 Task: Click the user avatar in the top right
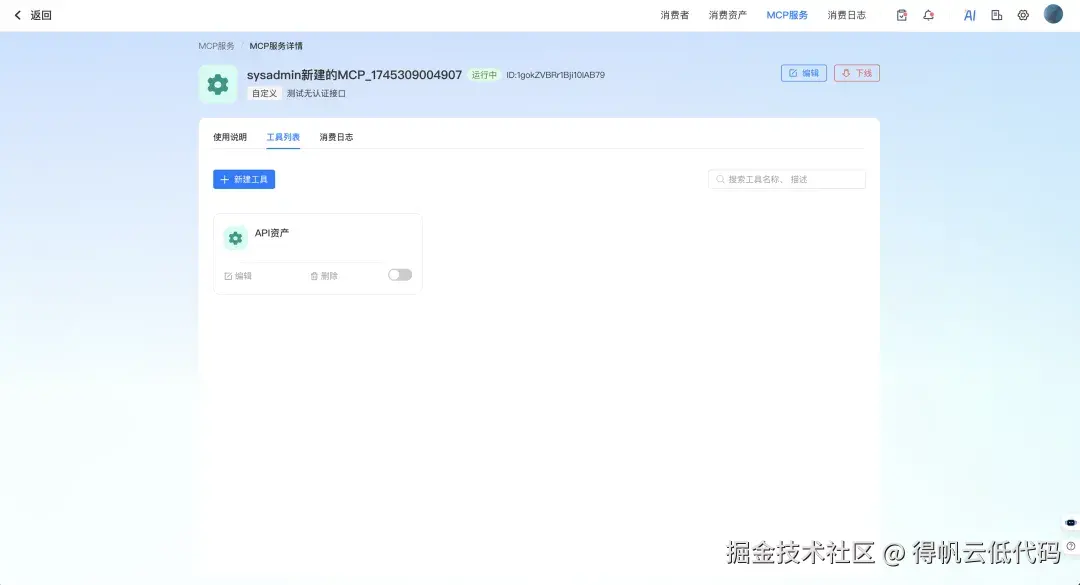point(1053,14)
